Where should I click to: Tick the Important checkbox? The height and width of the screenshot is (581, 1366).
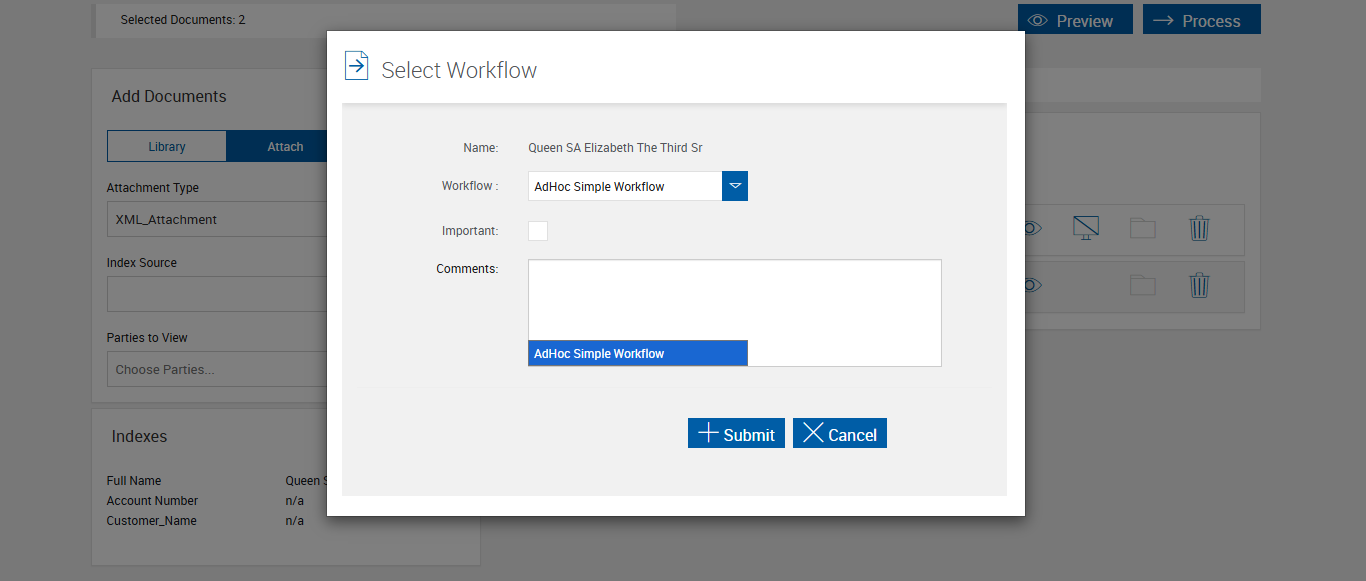[538, 231]
